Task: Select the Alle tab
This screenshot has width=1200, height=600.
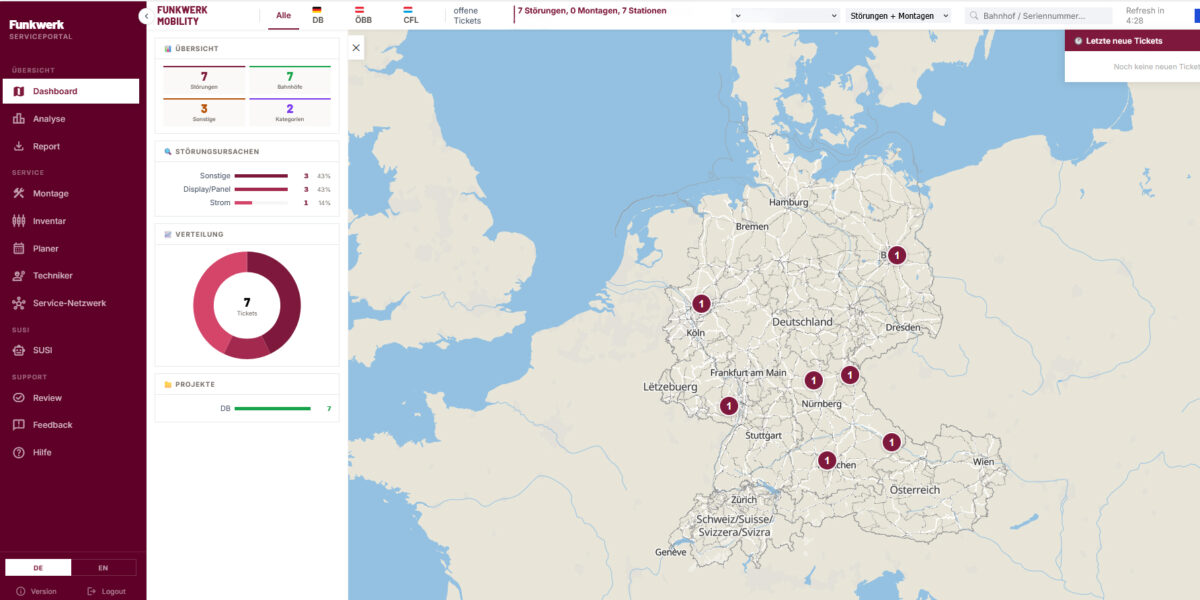Action: [283, 16]
